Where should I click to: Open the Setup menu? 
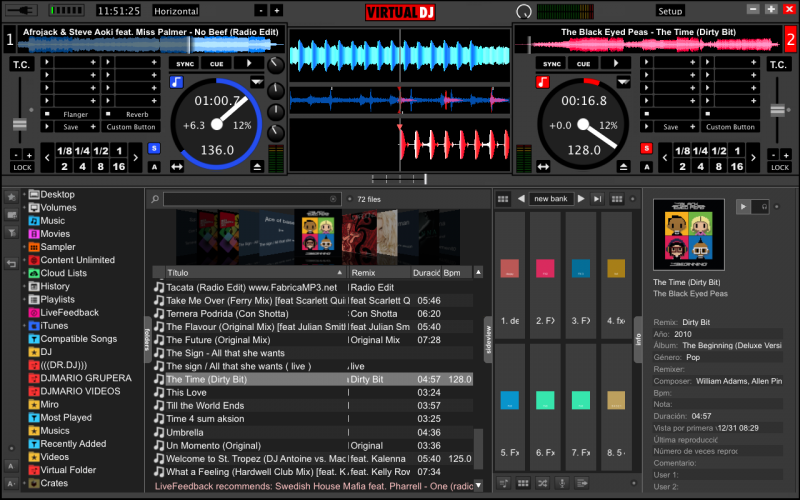pyautogui.click(x=671, y=10)
